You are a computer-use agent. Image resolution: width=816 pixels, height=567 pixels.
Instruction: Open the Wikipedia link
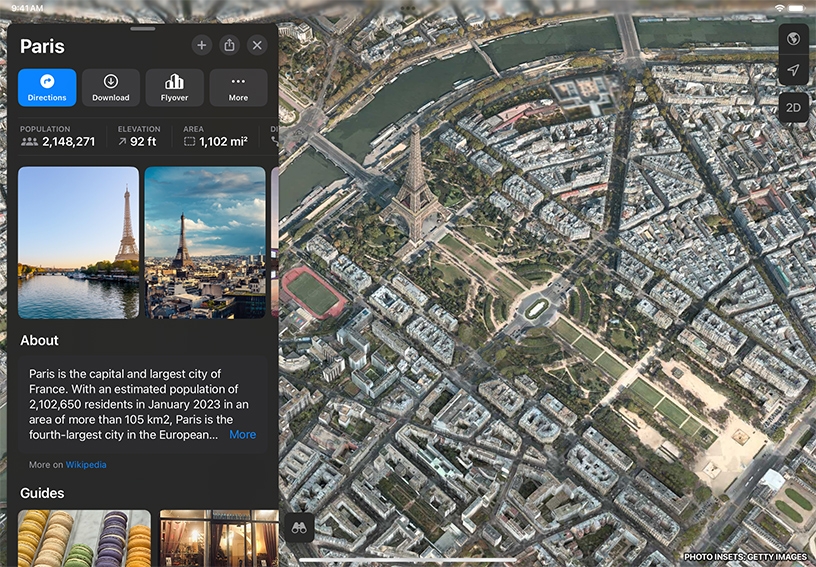click(x=86, y=465)
